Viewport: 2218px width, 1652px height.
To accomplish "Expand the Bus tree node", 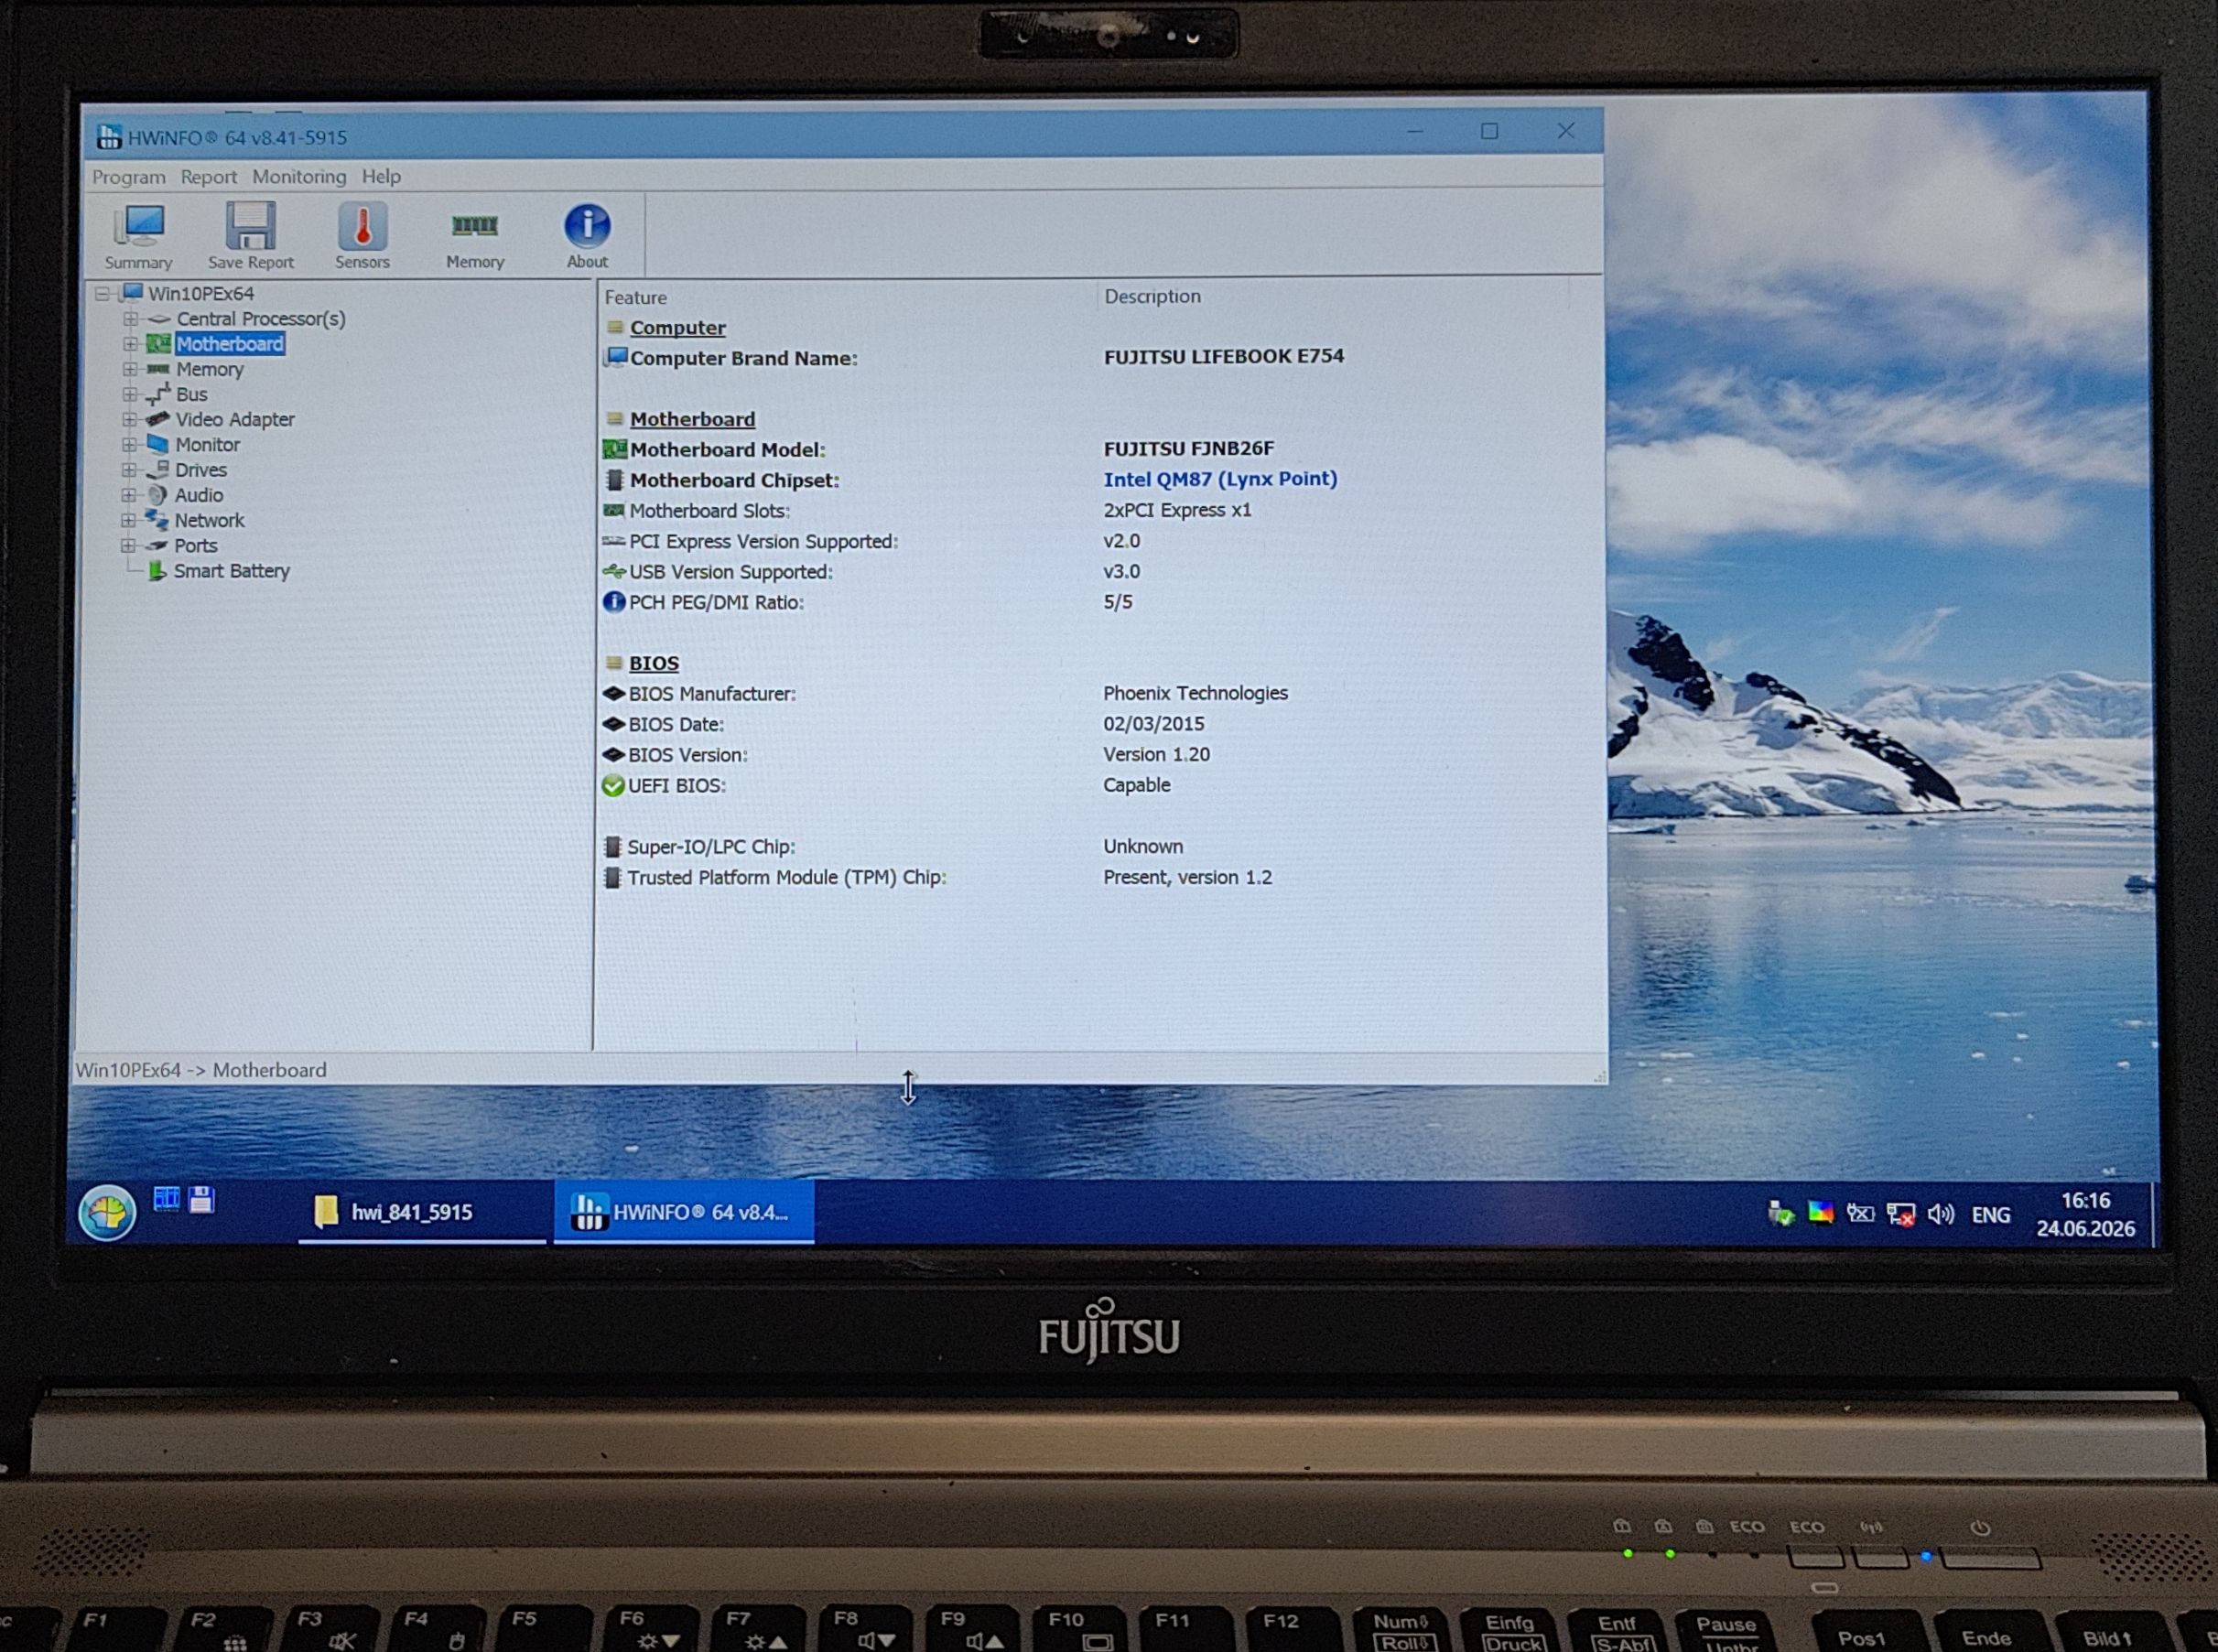I will 130,394.
